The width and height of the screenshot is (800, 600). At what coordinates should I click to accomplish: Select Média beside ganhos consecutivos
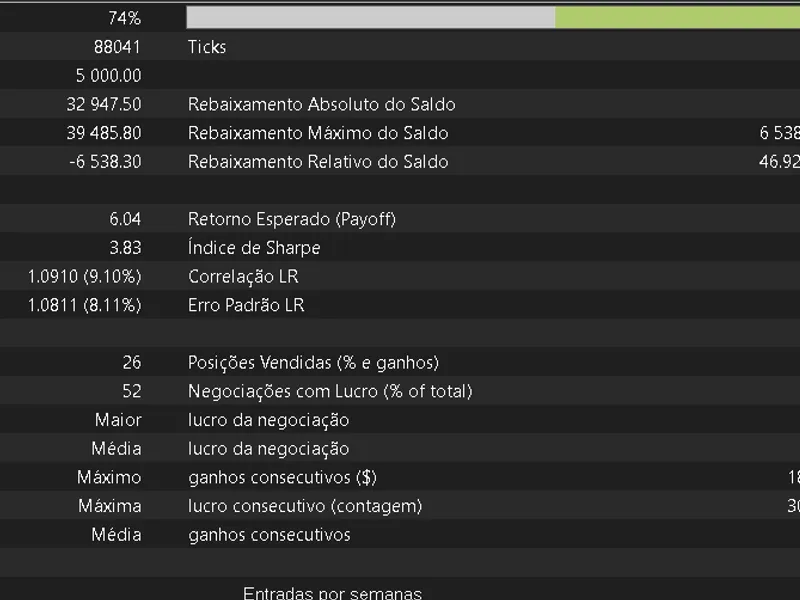116,535
